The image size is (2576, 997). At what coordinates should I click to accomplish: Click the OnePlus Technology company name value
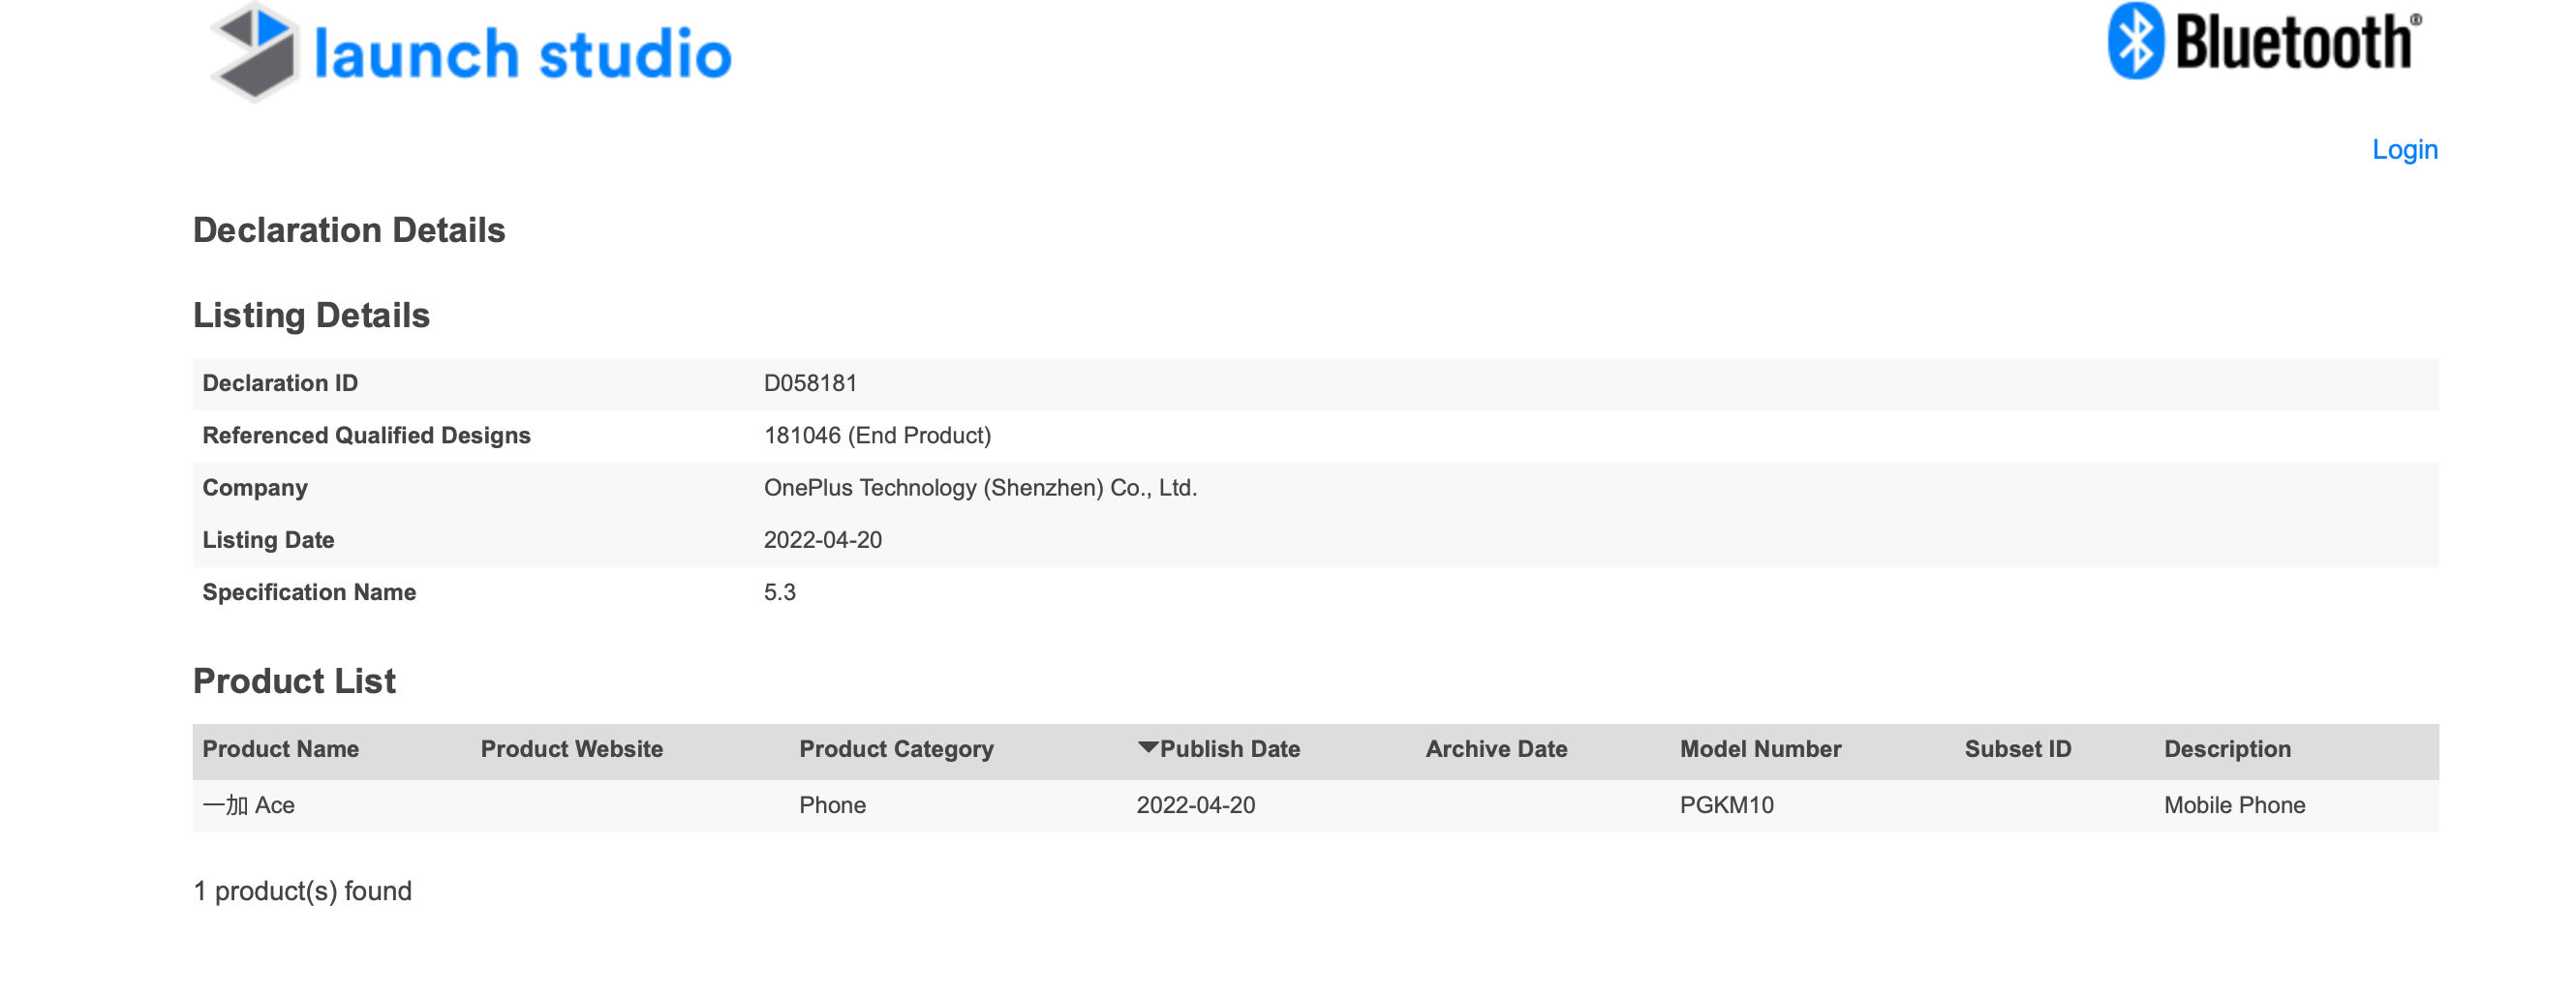[980, 488]
